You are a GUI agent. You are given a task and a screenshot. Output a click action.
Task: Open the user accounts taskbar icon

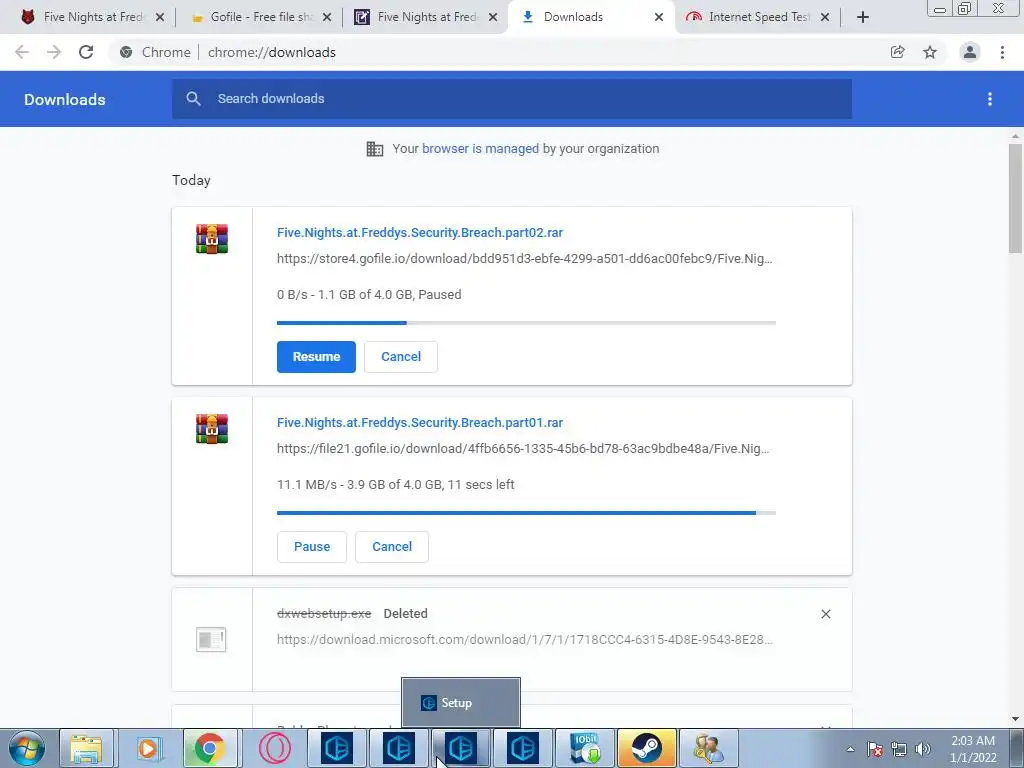708,748
